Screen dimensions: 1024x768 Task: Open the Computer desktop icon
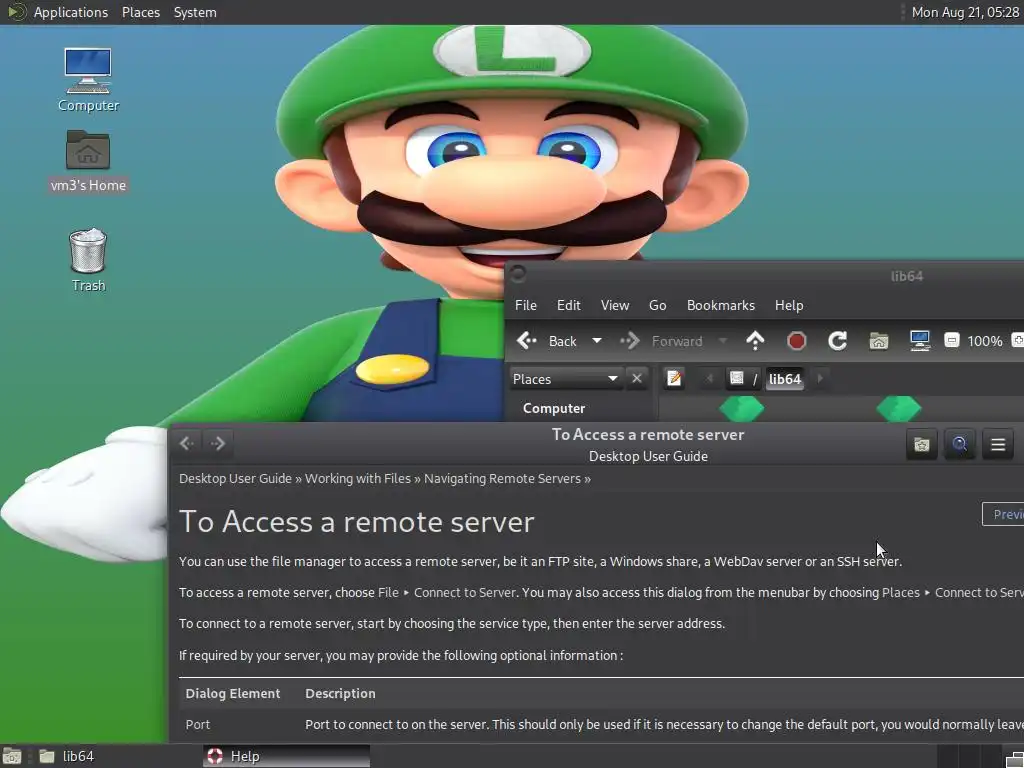(88, 80)
